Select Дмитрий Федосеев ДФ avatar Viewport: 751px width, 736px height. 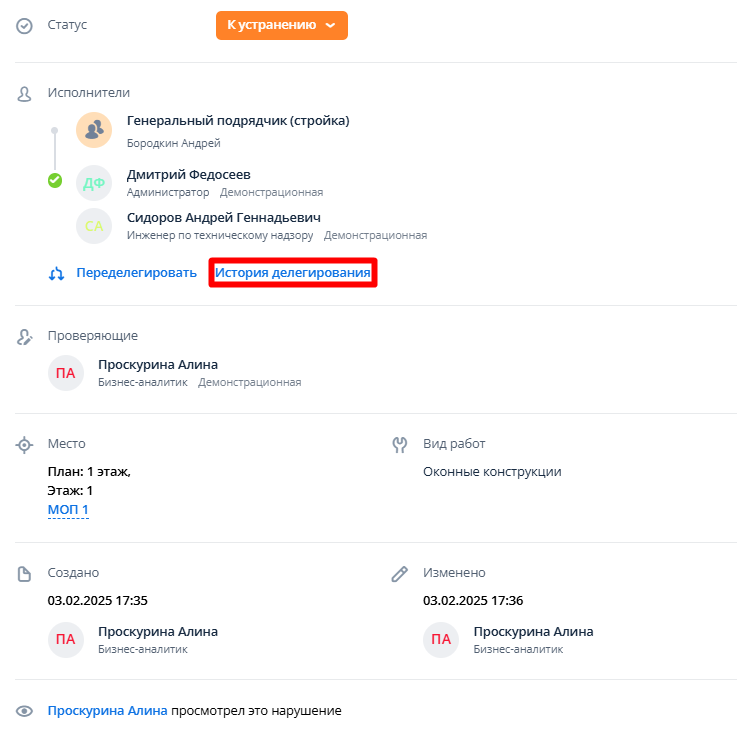[x=94, y=183]
